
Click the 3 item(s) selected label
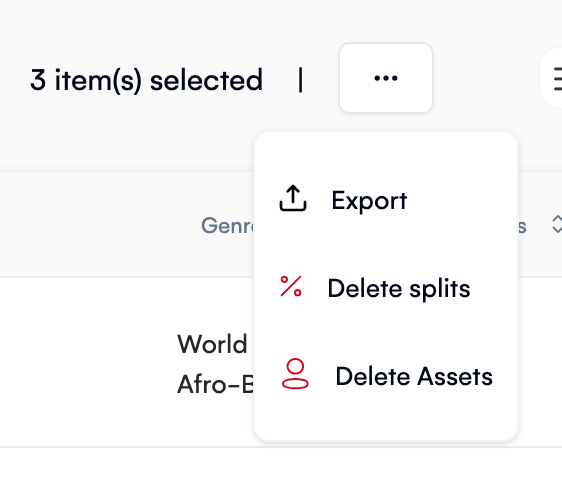click(x=146, y=80)
